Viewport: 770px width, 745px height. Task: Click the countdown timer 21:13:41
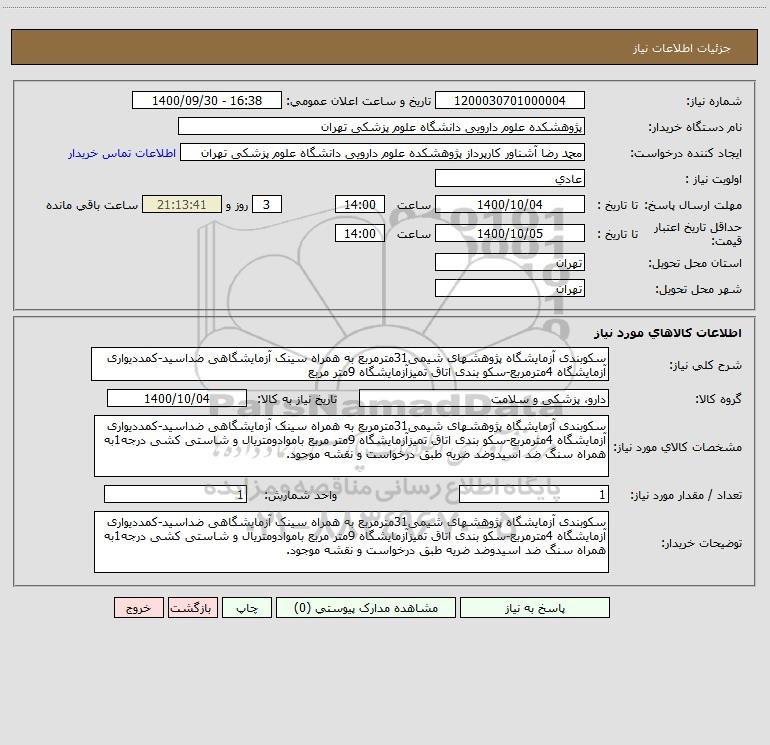pos(182,204)
